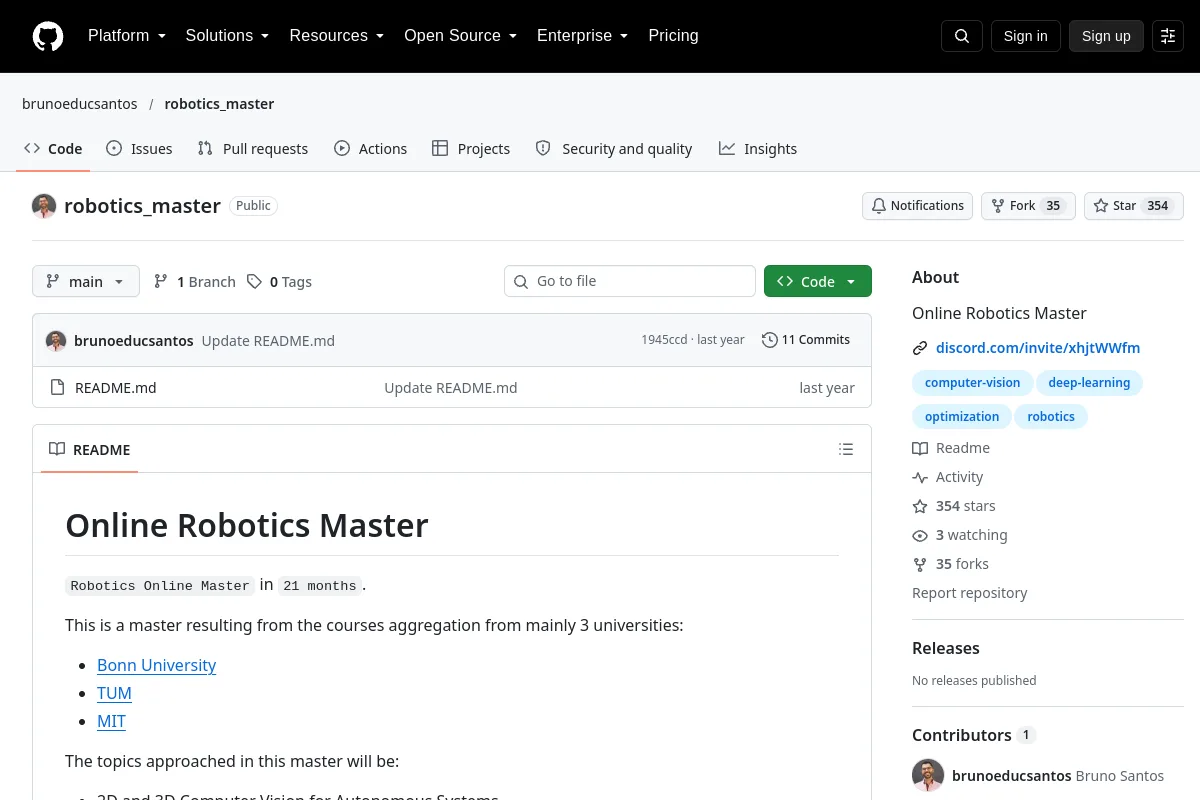Open the 354 stars link
This screenshot has height=800, width=1200.
954,507
